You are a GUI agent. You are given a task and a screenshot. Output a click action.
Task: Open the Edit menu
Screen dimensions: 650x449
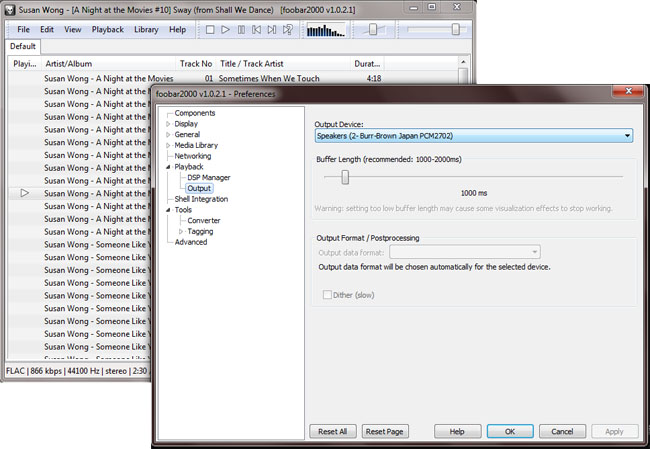pos(47,29)
